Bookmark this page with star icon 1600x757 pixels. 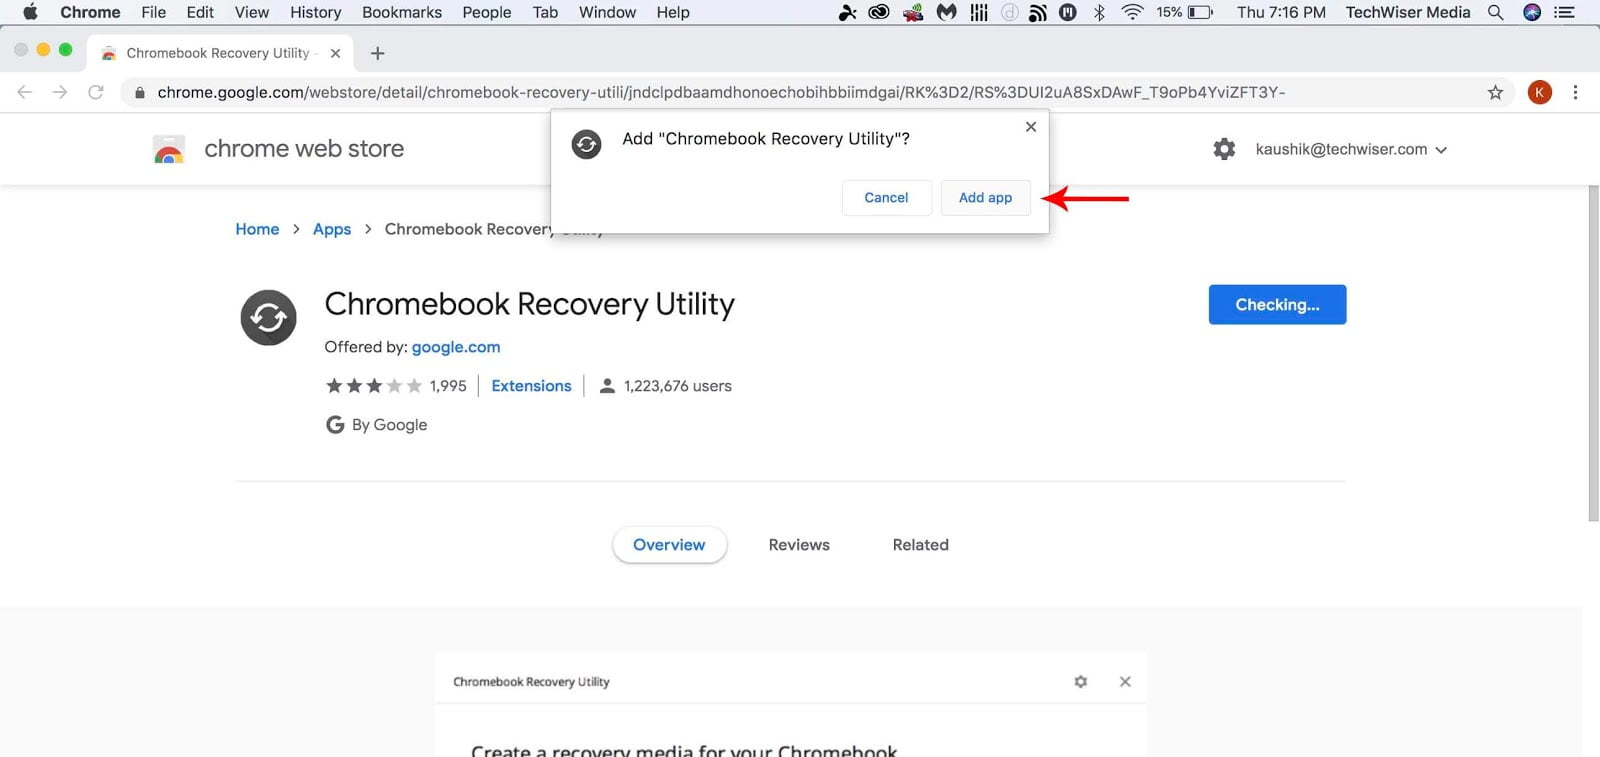click(1495, 93)
